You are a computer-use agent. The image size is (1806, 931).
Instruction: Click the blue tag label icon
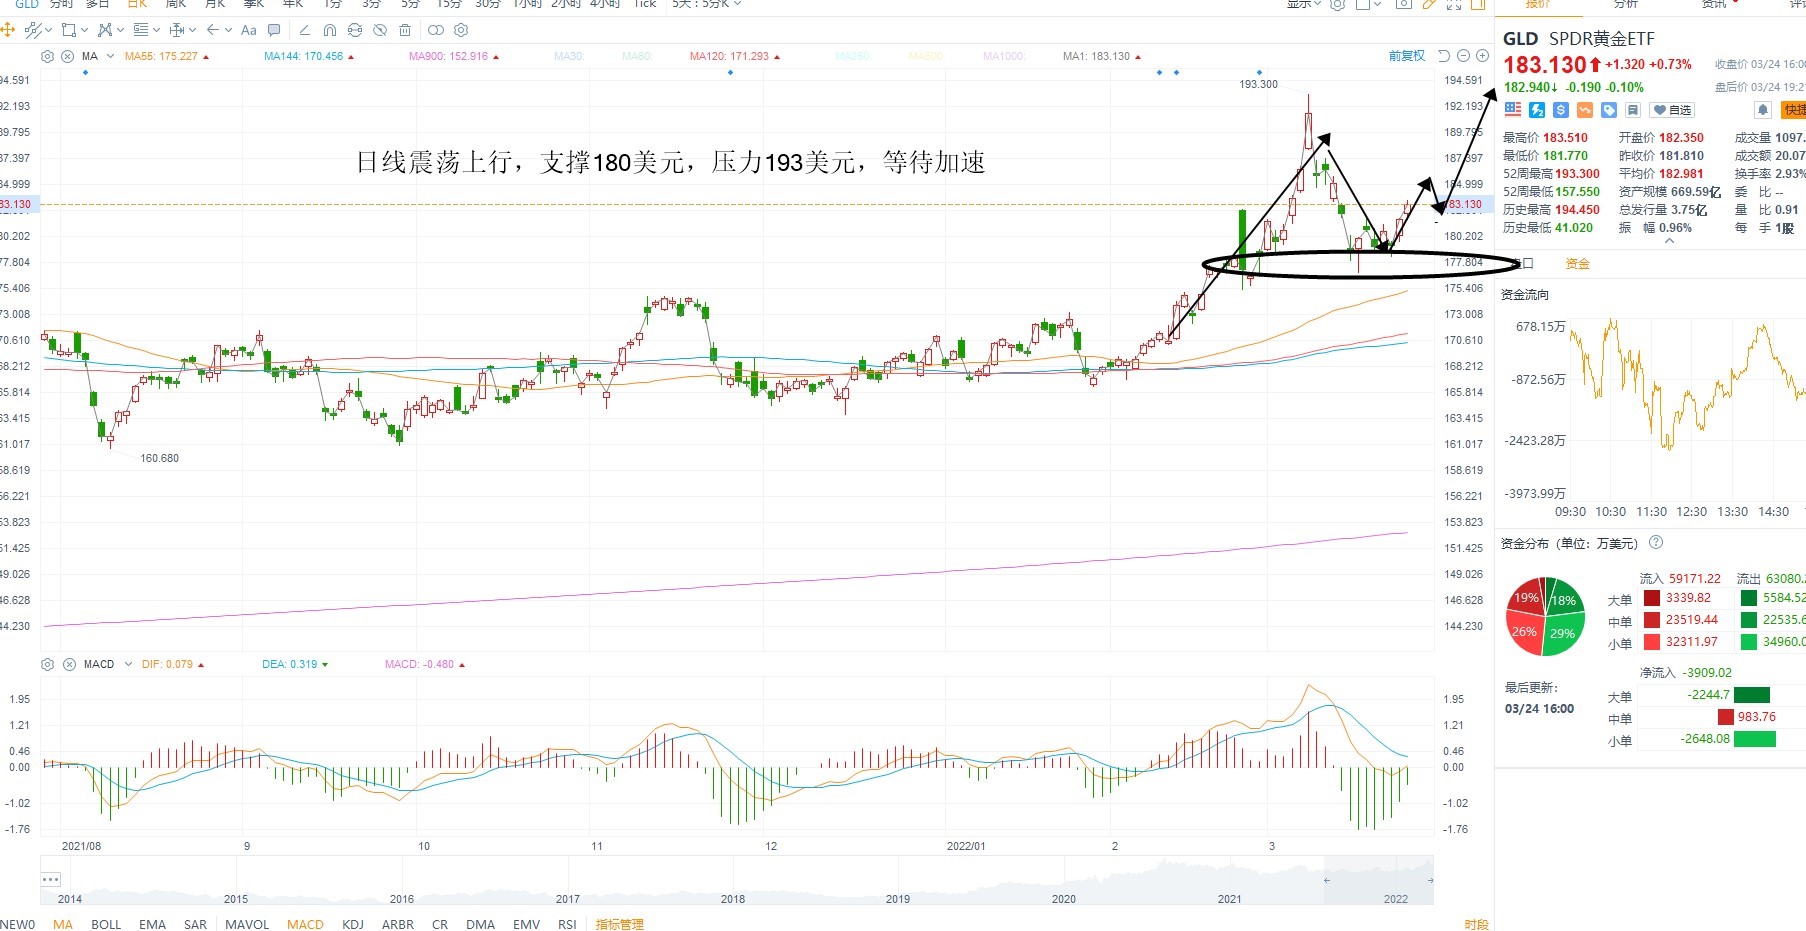pyautogui.click(x=1609, y=110)
